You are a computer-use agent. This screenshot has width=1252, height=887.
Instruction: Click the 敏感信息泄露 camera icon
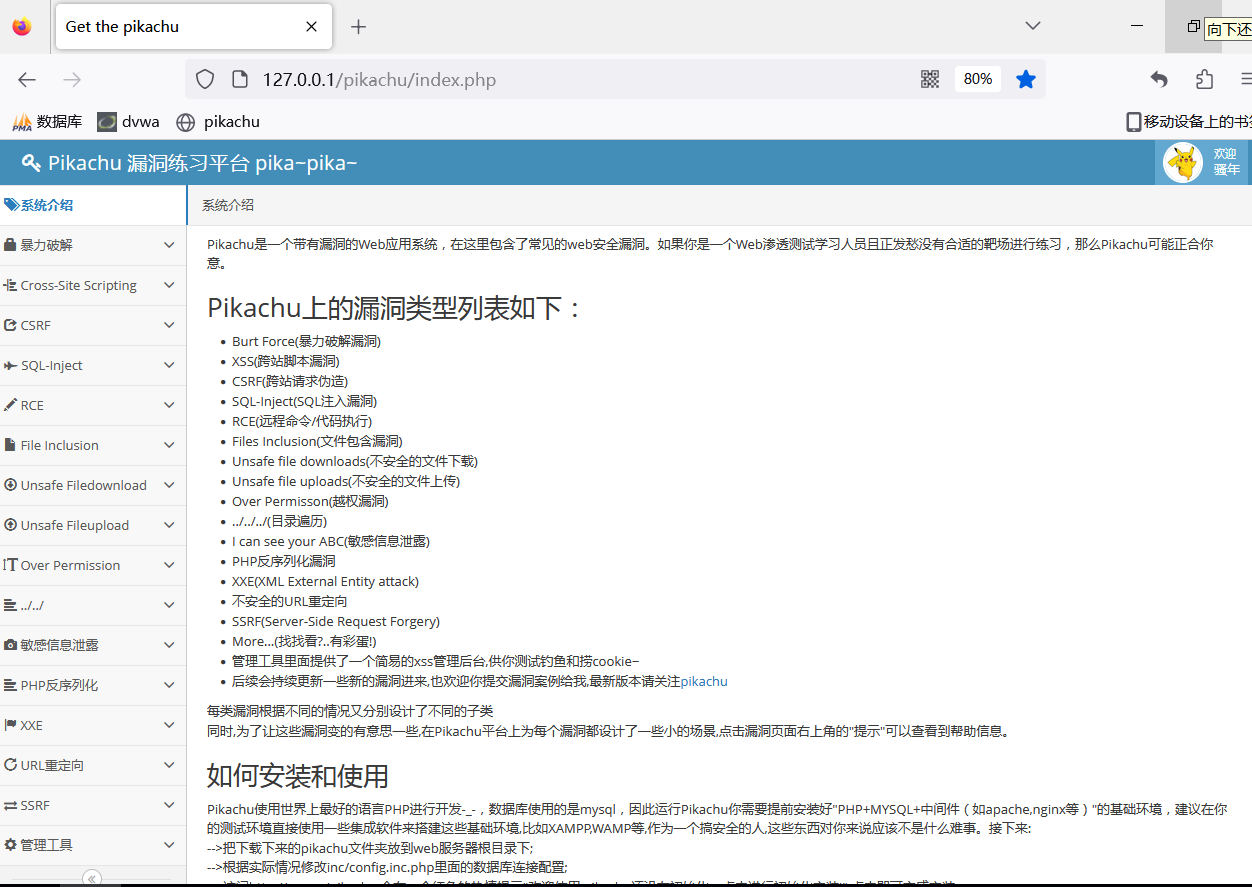point(10,645)
